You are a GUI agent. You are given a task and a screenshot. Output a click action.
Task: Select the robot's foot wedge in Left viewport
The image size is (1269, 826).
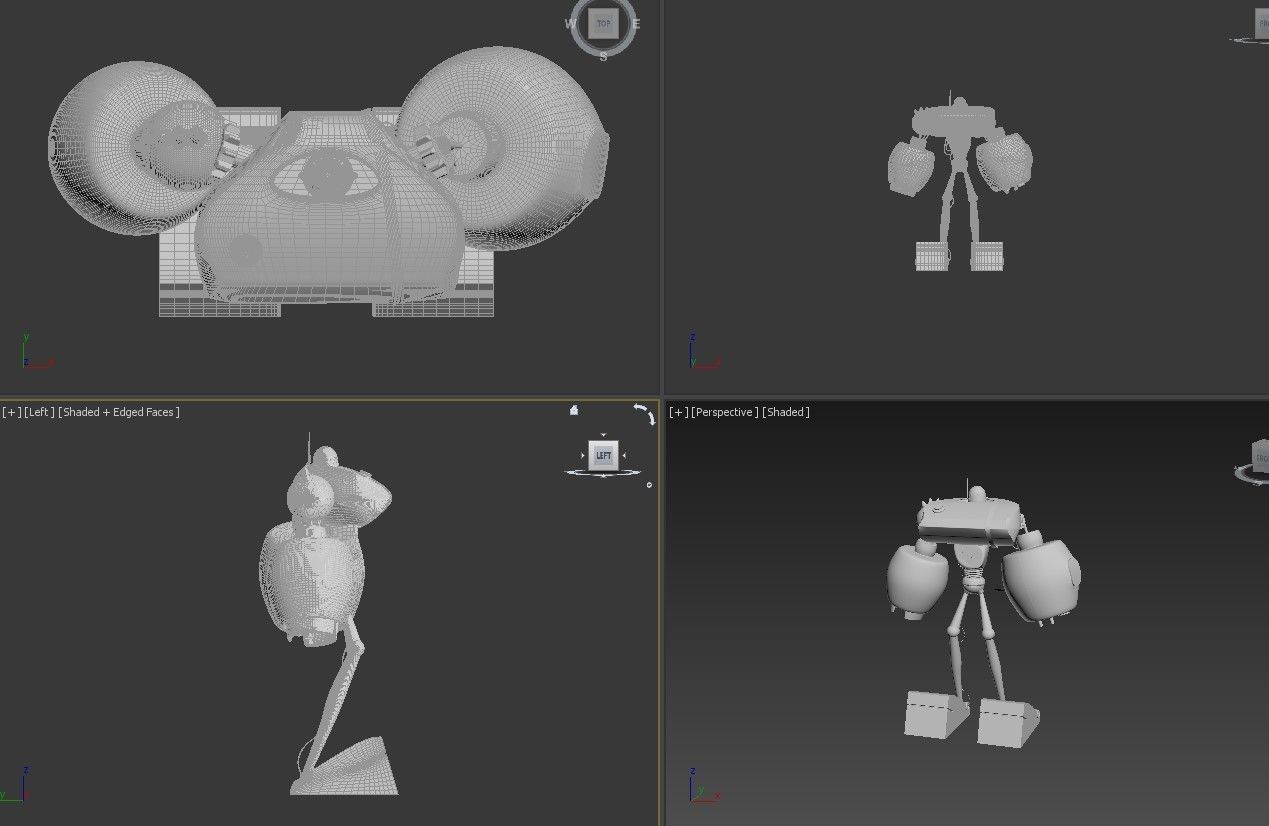[345, 766]
